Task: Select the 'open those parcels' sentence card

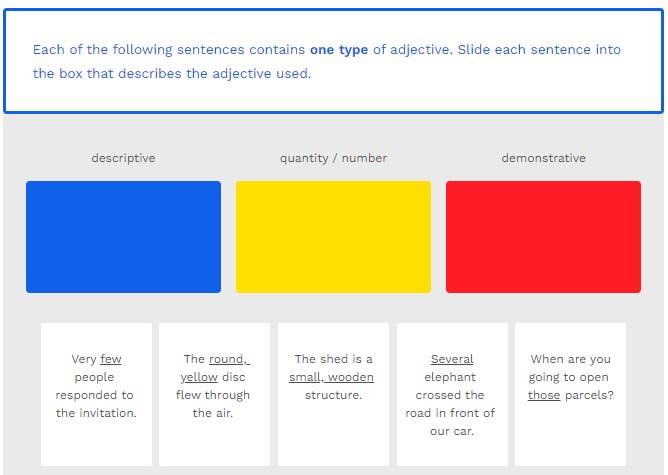Action: [x=570, y=393]
